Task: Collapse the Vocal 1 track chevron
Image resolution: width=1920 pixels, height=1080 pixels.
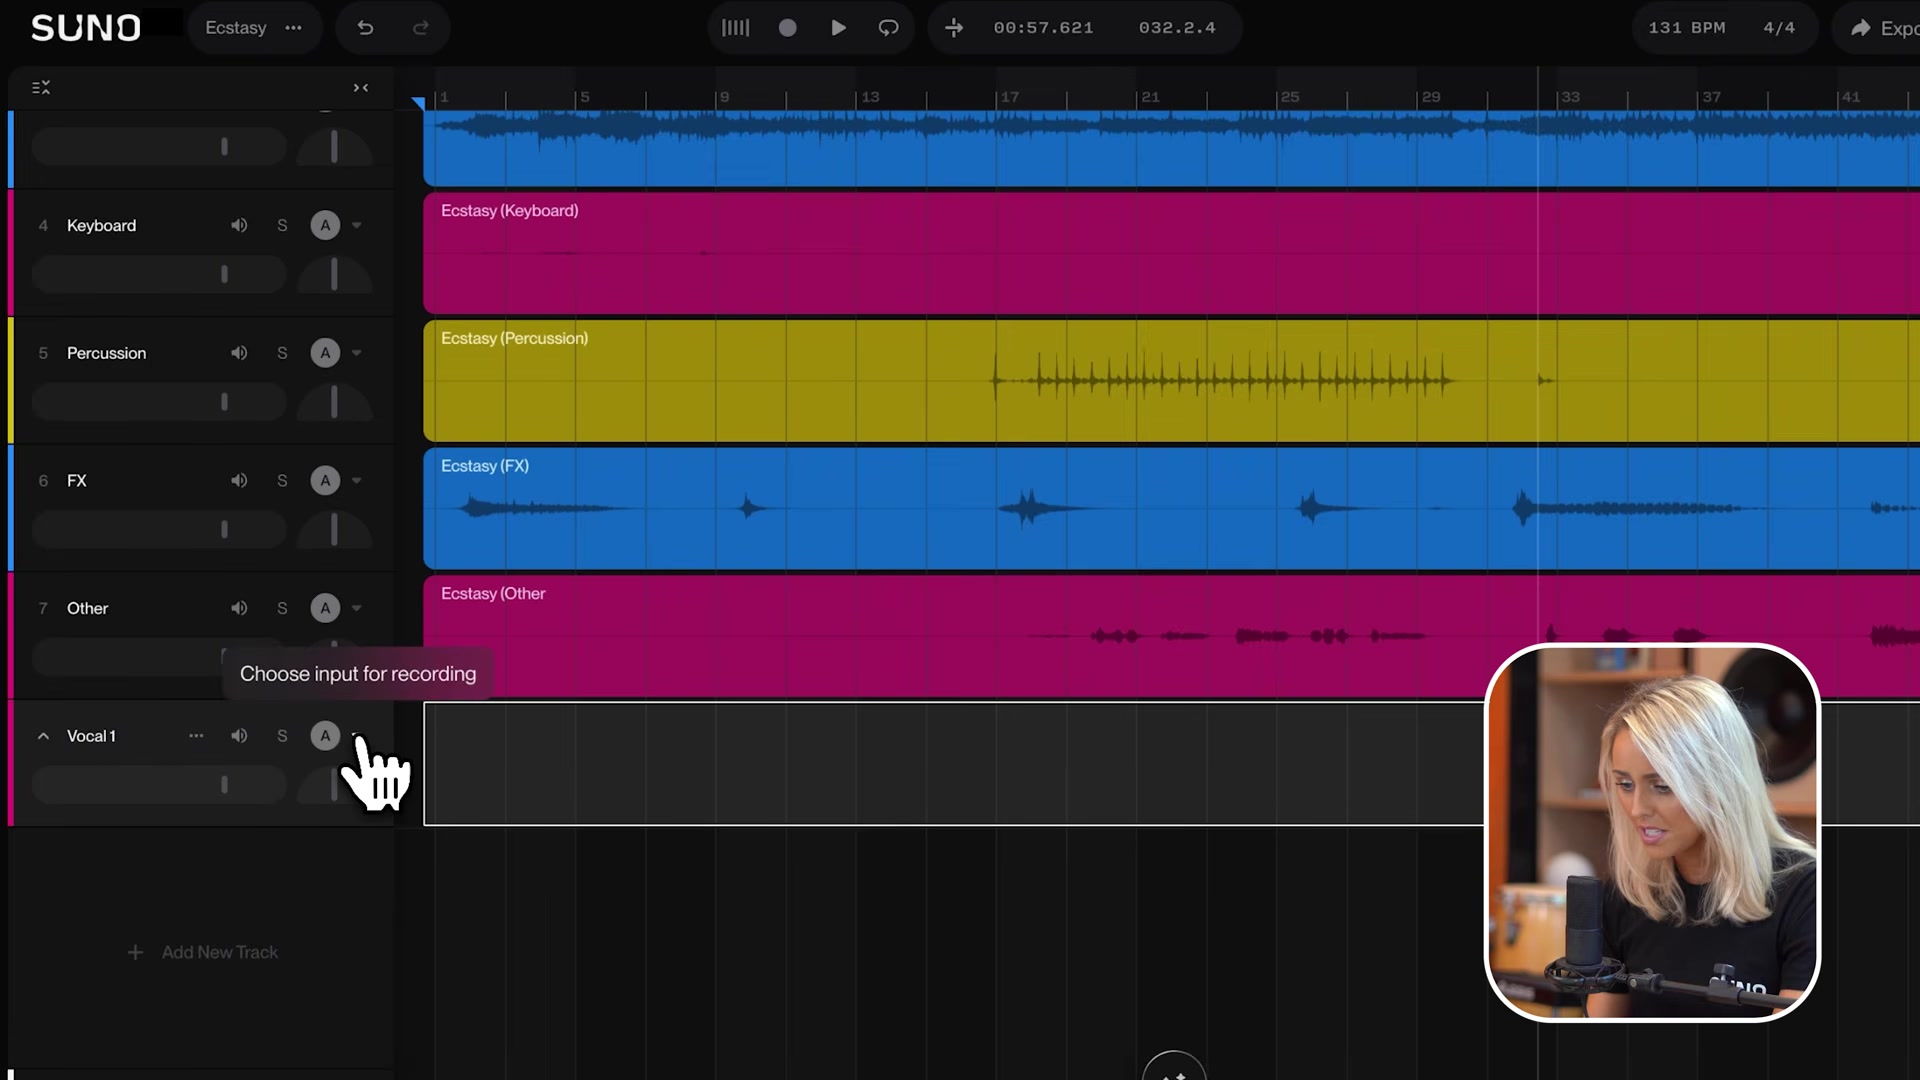Action: click(43, 736)
